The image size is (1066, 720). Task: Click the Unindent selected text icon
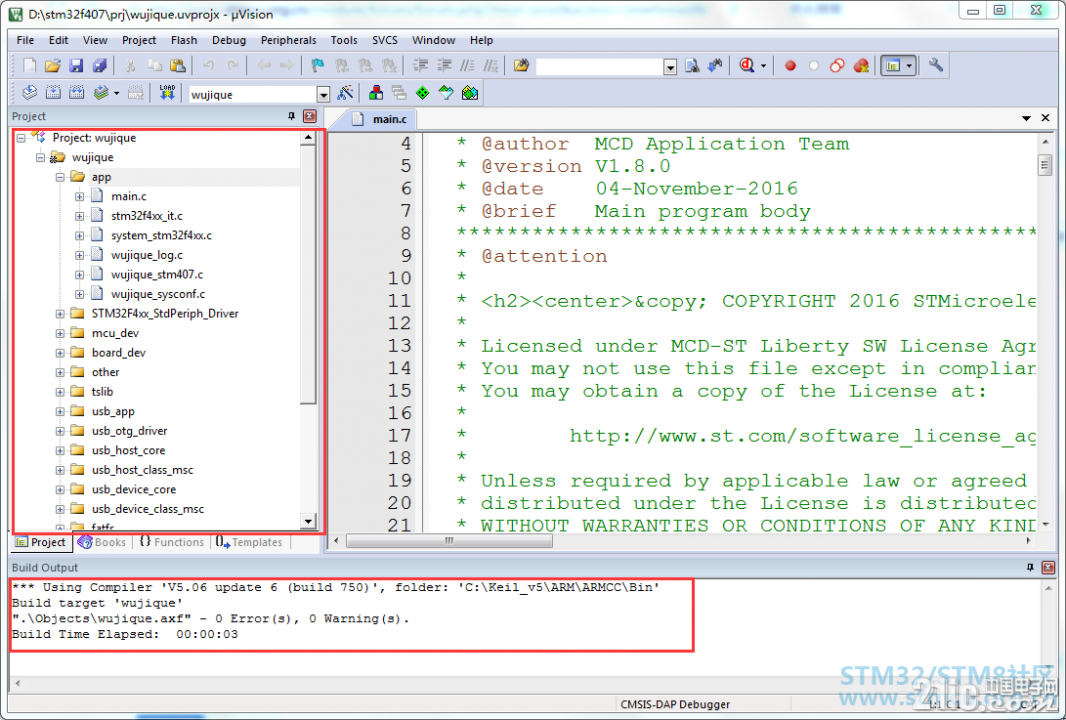[x=444, y=66]
